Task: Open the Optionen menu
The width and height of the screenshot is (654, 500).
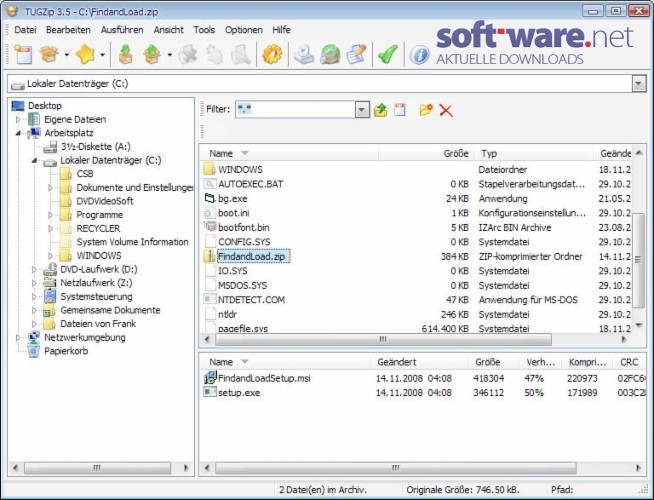Action: click(244, 30)
